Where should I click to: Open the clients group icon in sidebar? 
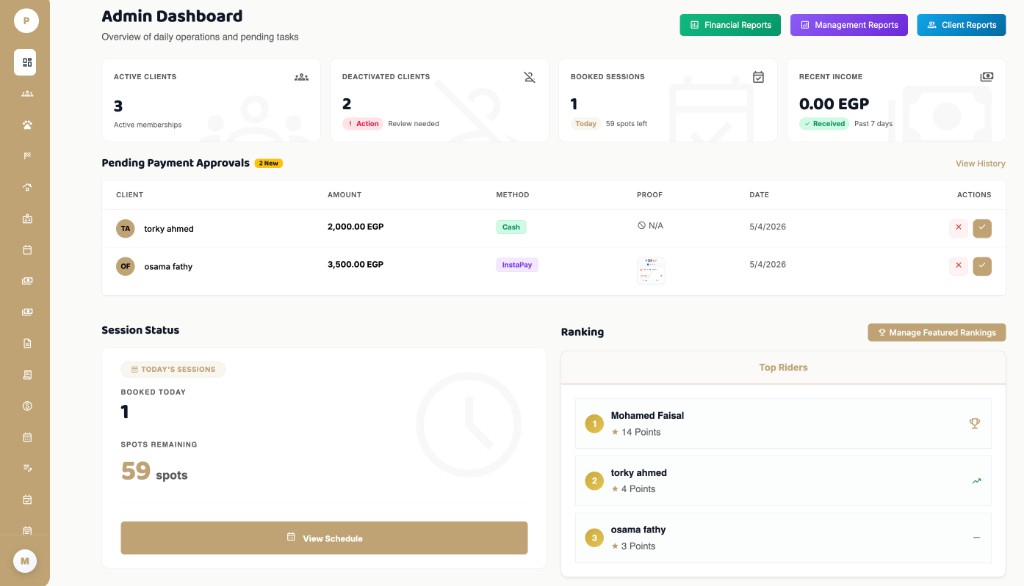point(27,94)
